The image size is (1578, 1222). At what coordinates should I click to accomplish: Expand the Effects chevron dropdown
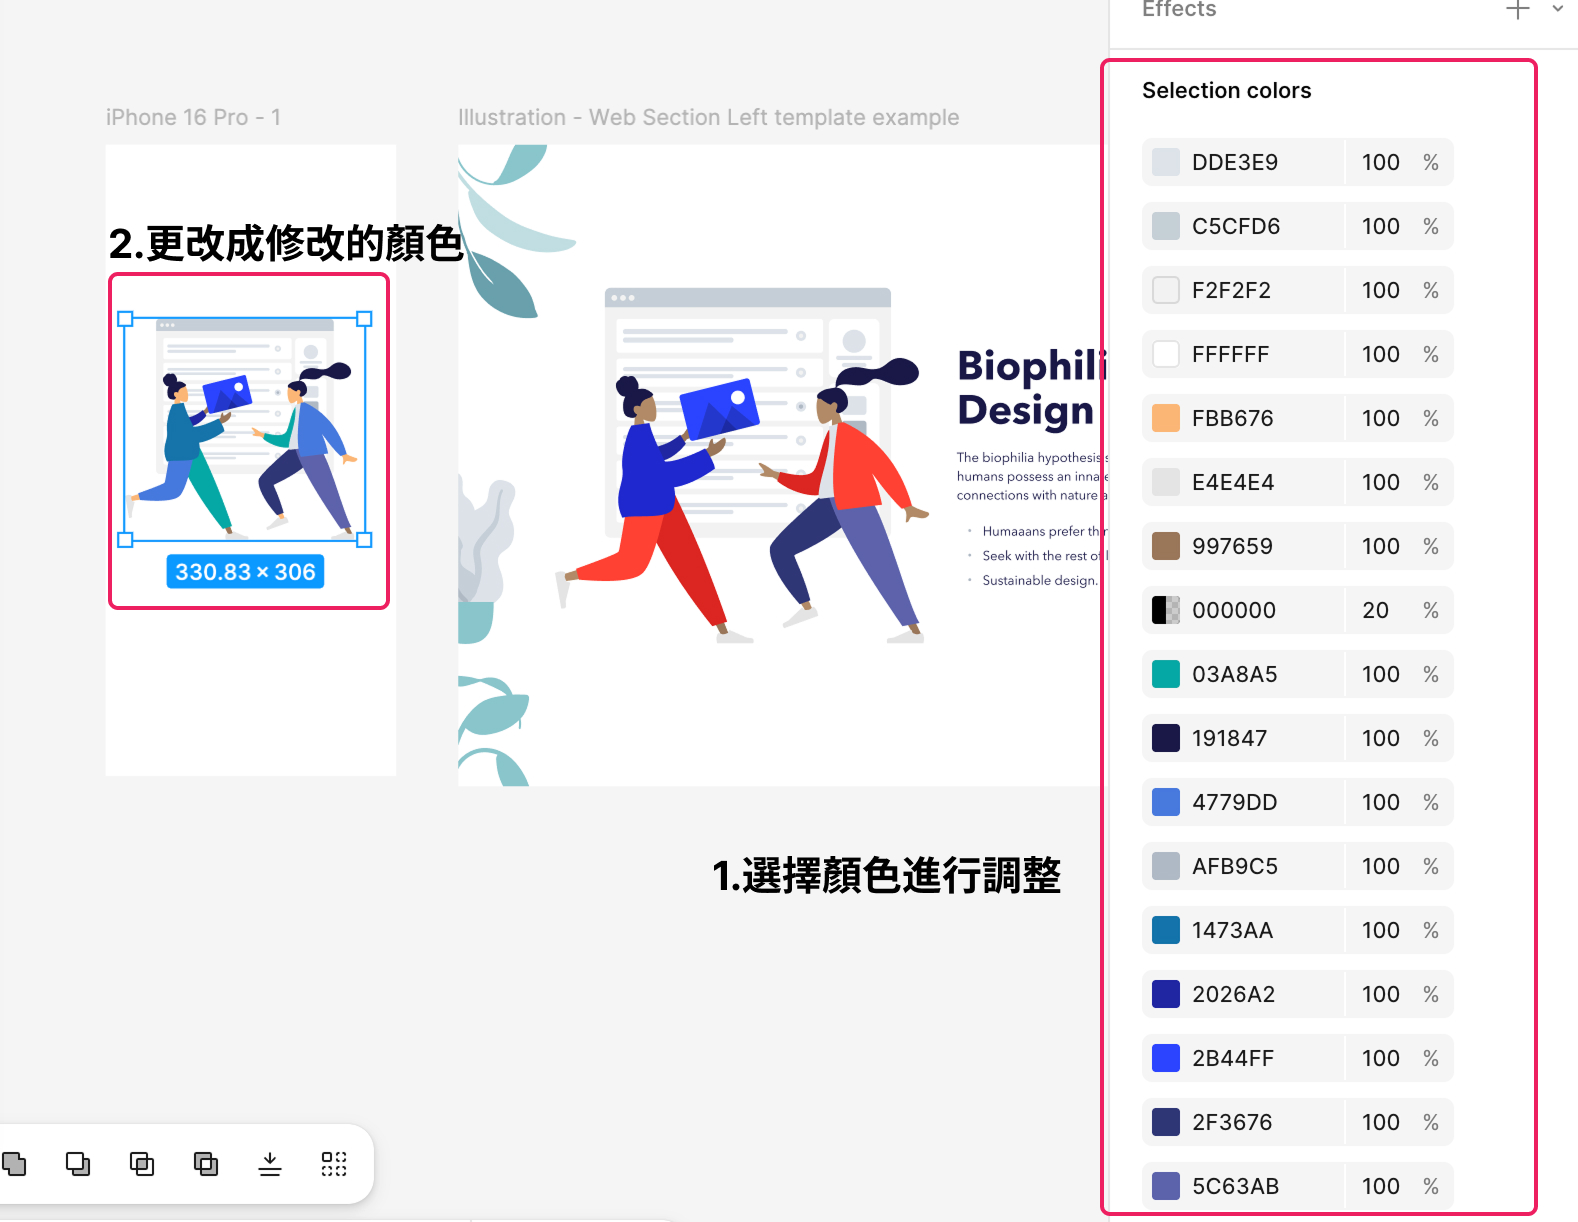tap(1557, 9)
